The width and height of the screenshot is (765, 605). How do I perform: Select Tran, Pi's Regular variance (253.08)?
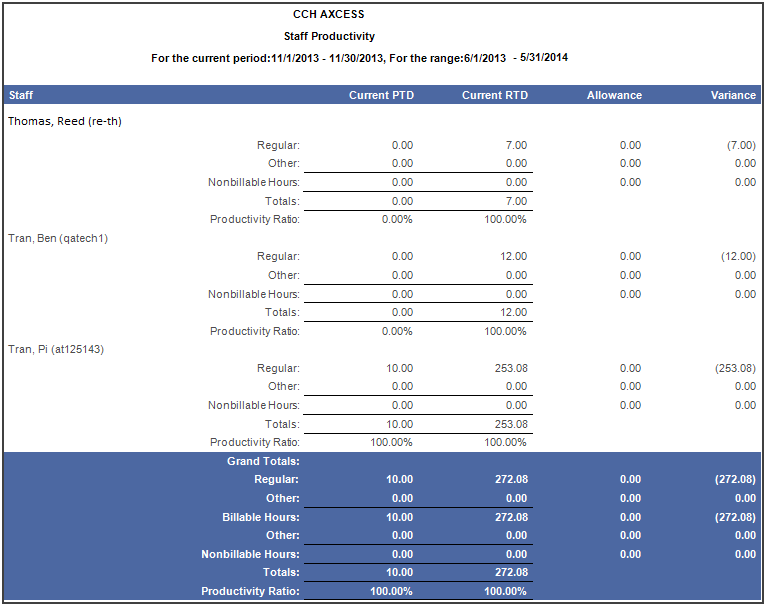coord(734,368)
